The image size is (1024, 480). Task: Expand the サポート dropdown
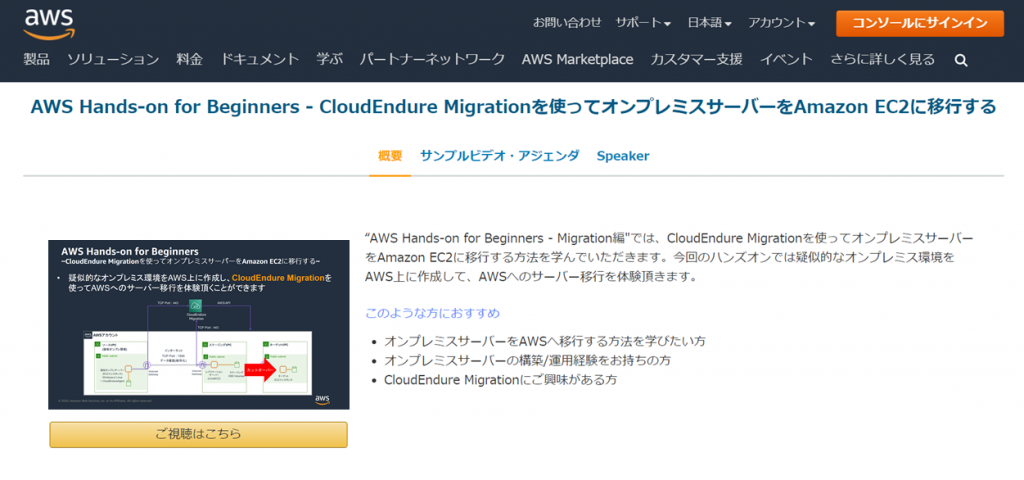643,22
